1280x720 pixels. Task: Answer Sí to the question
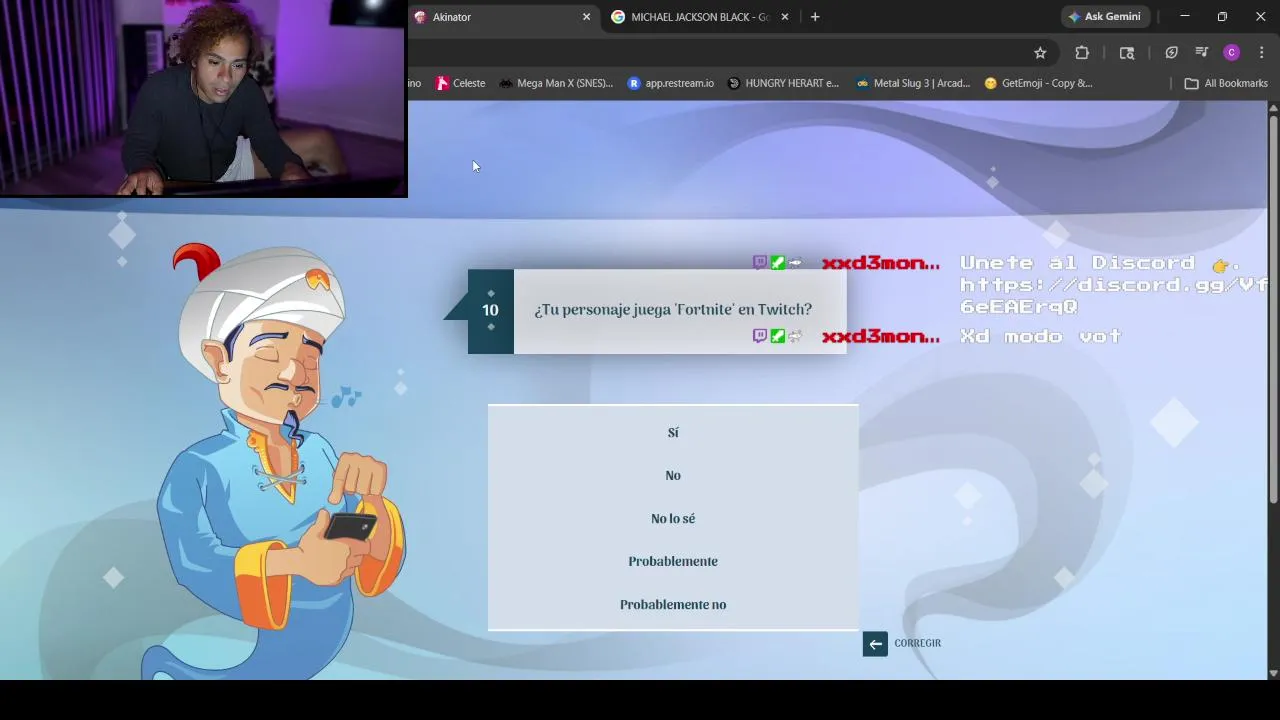pos(673,432)
